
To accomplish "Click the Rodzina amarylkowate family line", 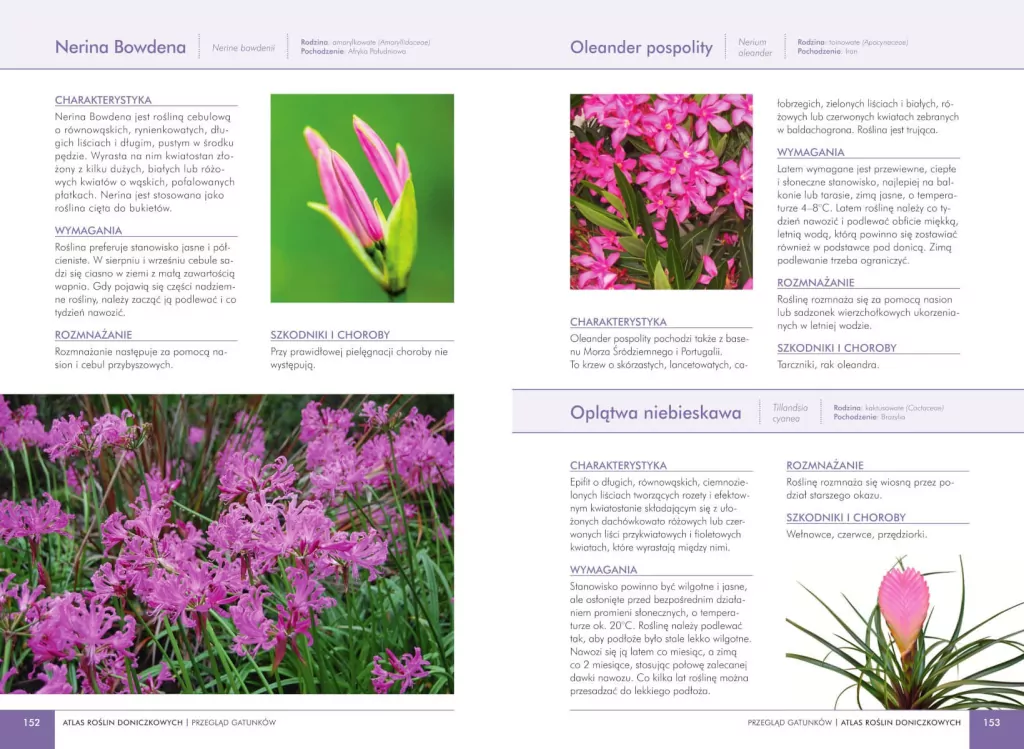I will tap(365, 42).
